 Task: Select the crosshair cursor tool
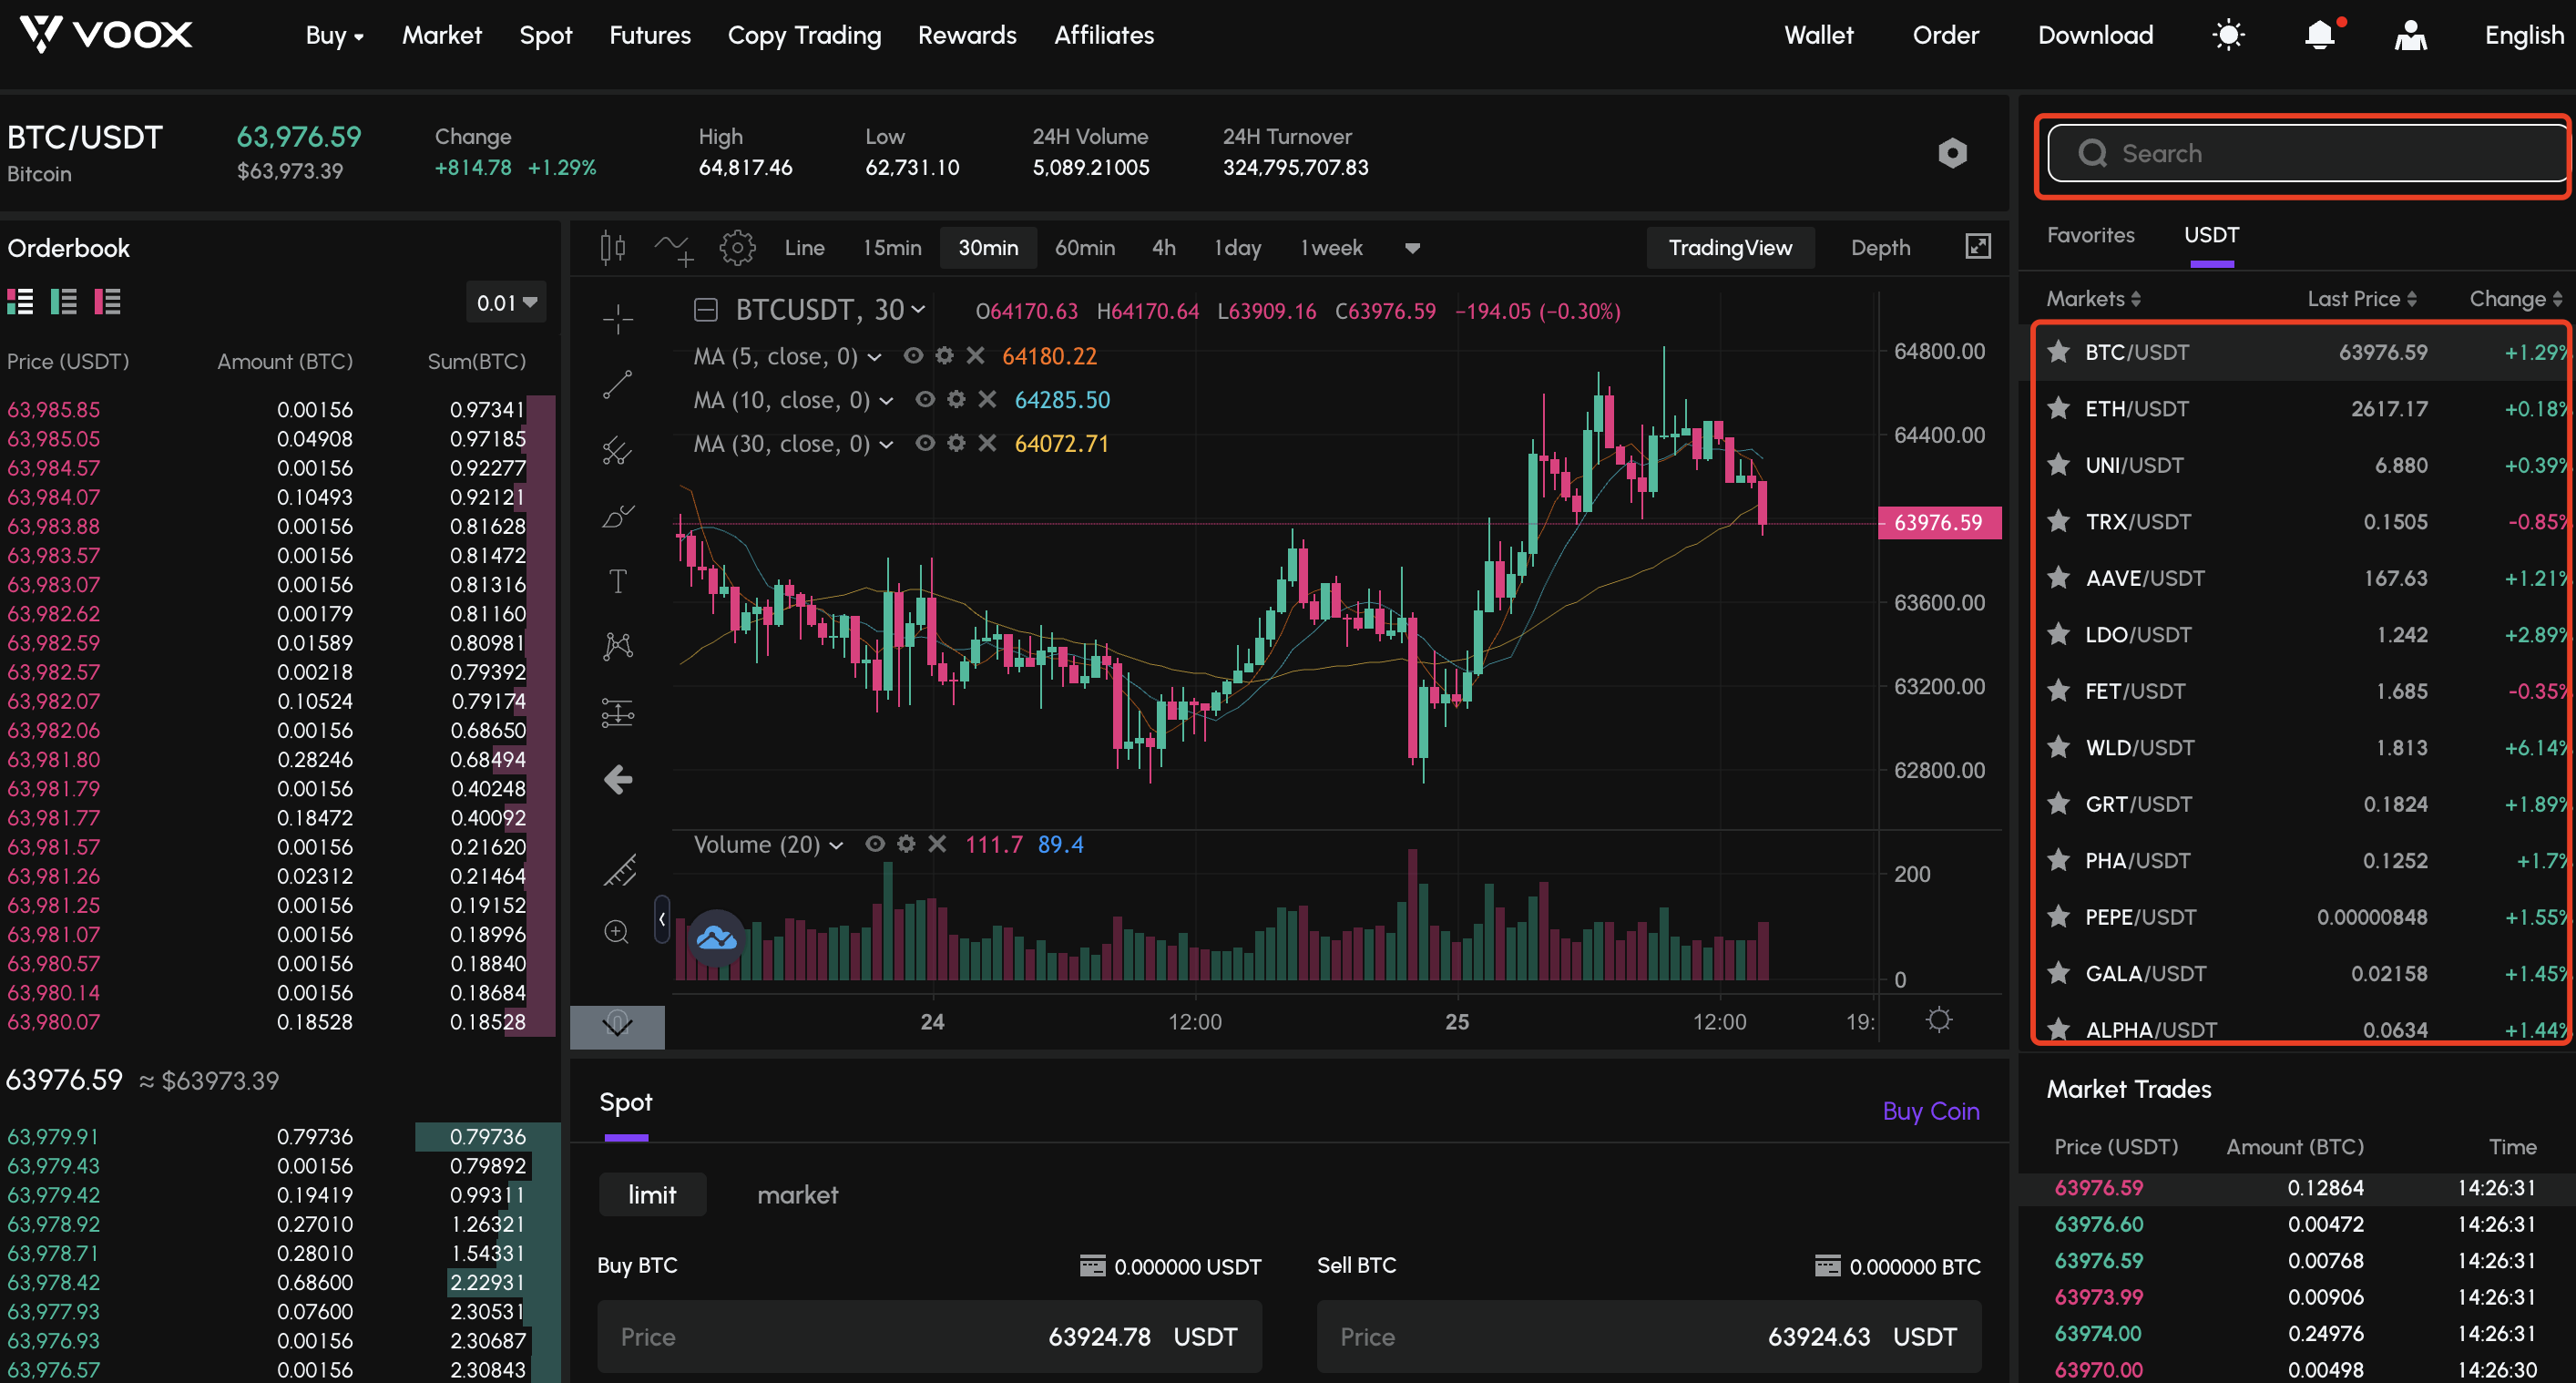tap(618, 318)
